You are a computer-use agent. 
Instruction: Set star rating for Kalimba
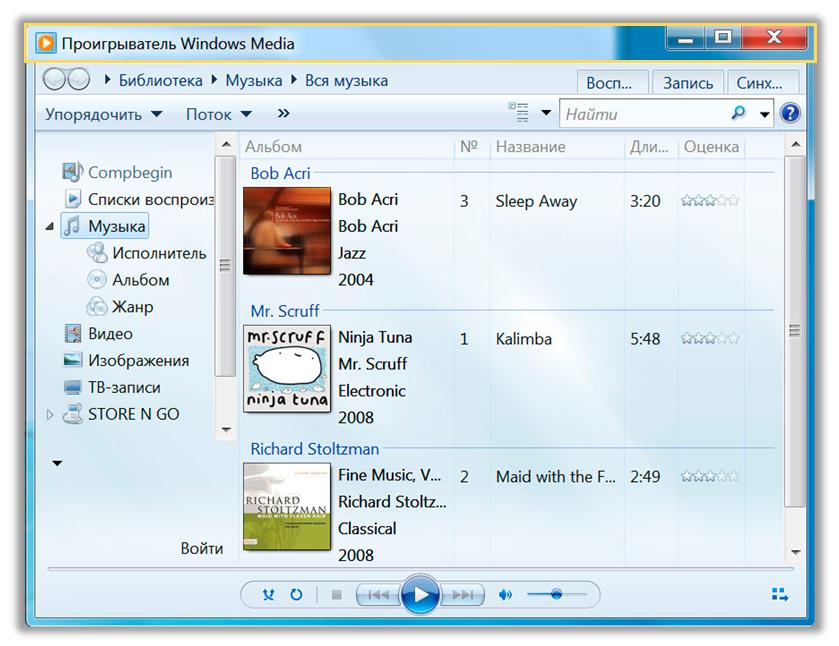coord(710,338)
